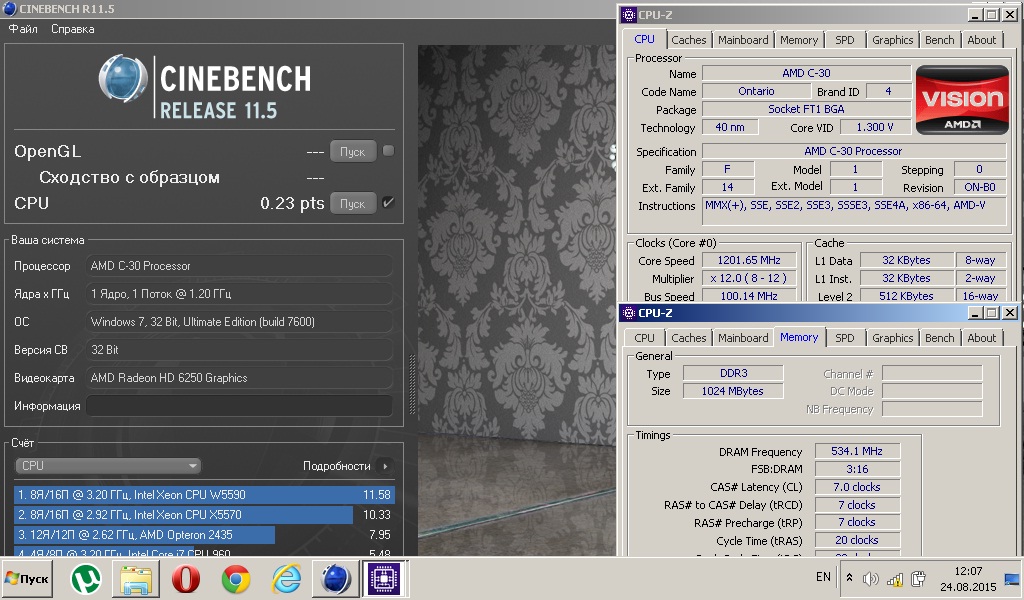Viewport: 1024px width, 600px height.
Task: Open Graphics tab in upper CPU-Z
Action: [x=893, y=40]
